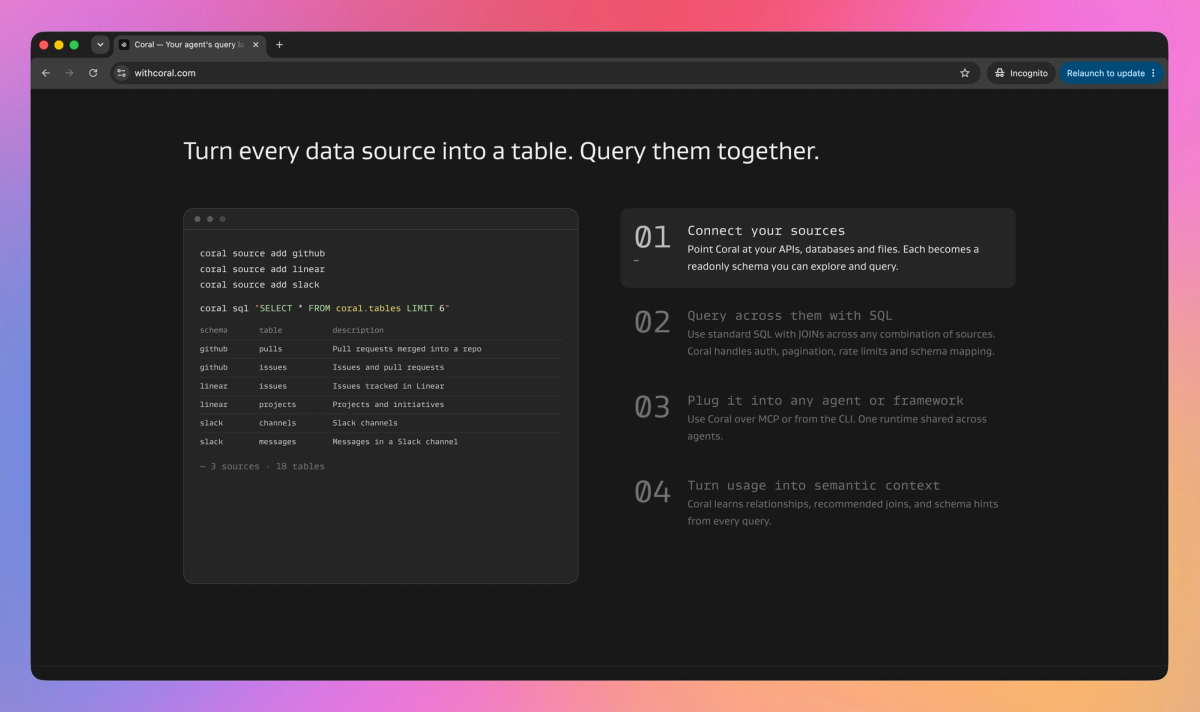Click "Issues tracked in Linear" cell

point(388,386)
